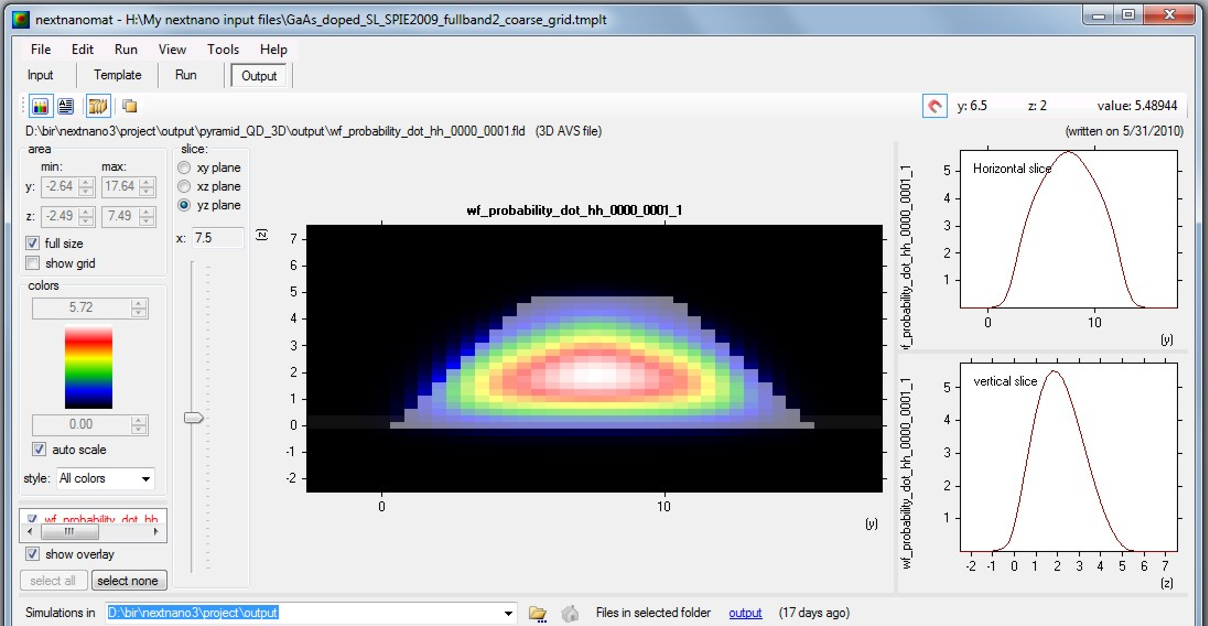Click the browse folder icon beside path
This screenshot has height=626, width=1208.
pyautogui.click(x=538, y=613)
